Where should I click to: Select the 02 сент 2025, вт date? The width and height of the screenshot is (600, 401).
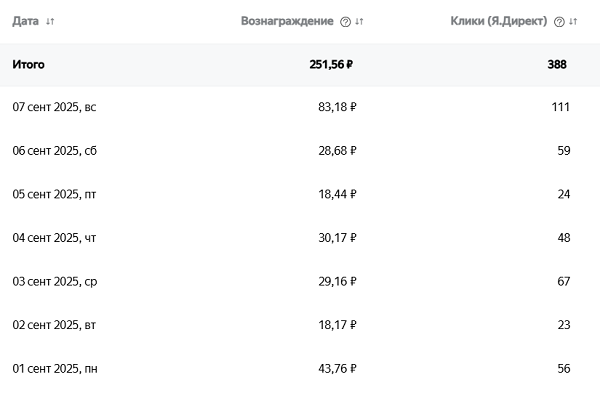tap(55, 325)
